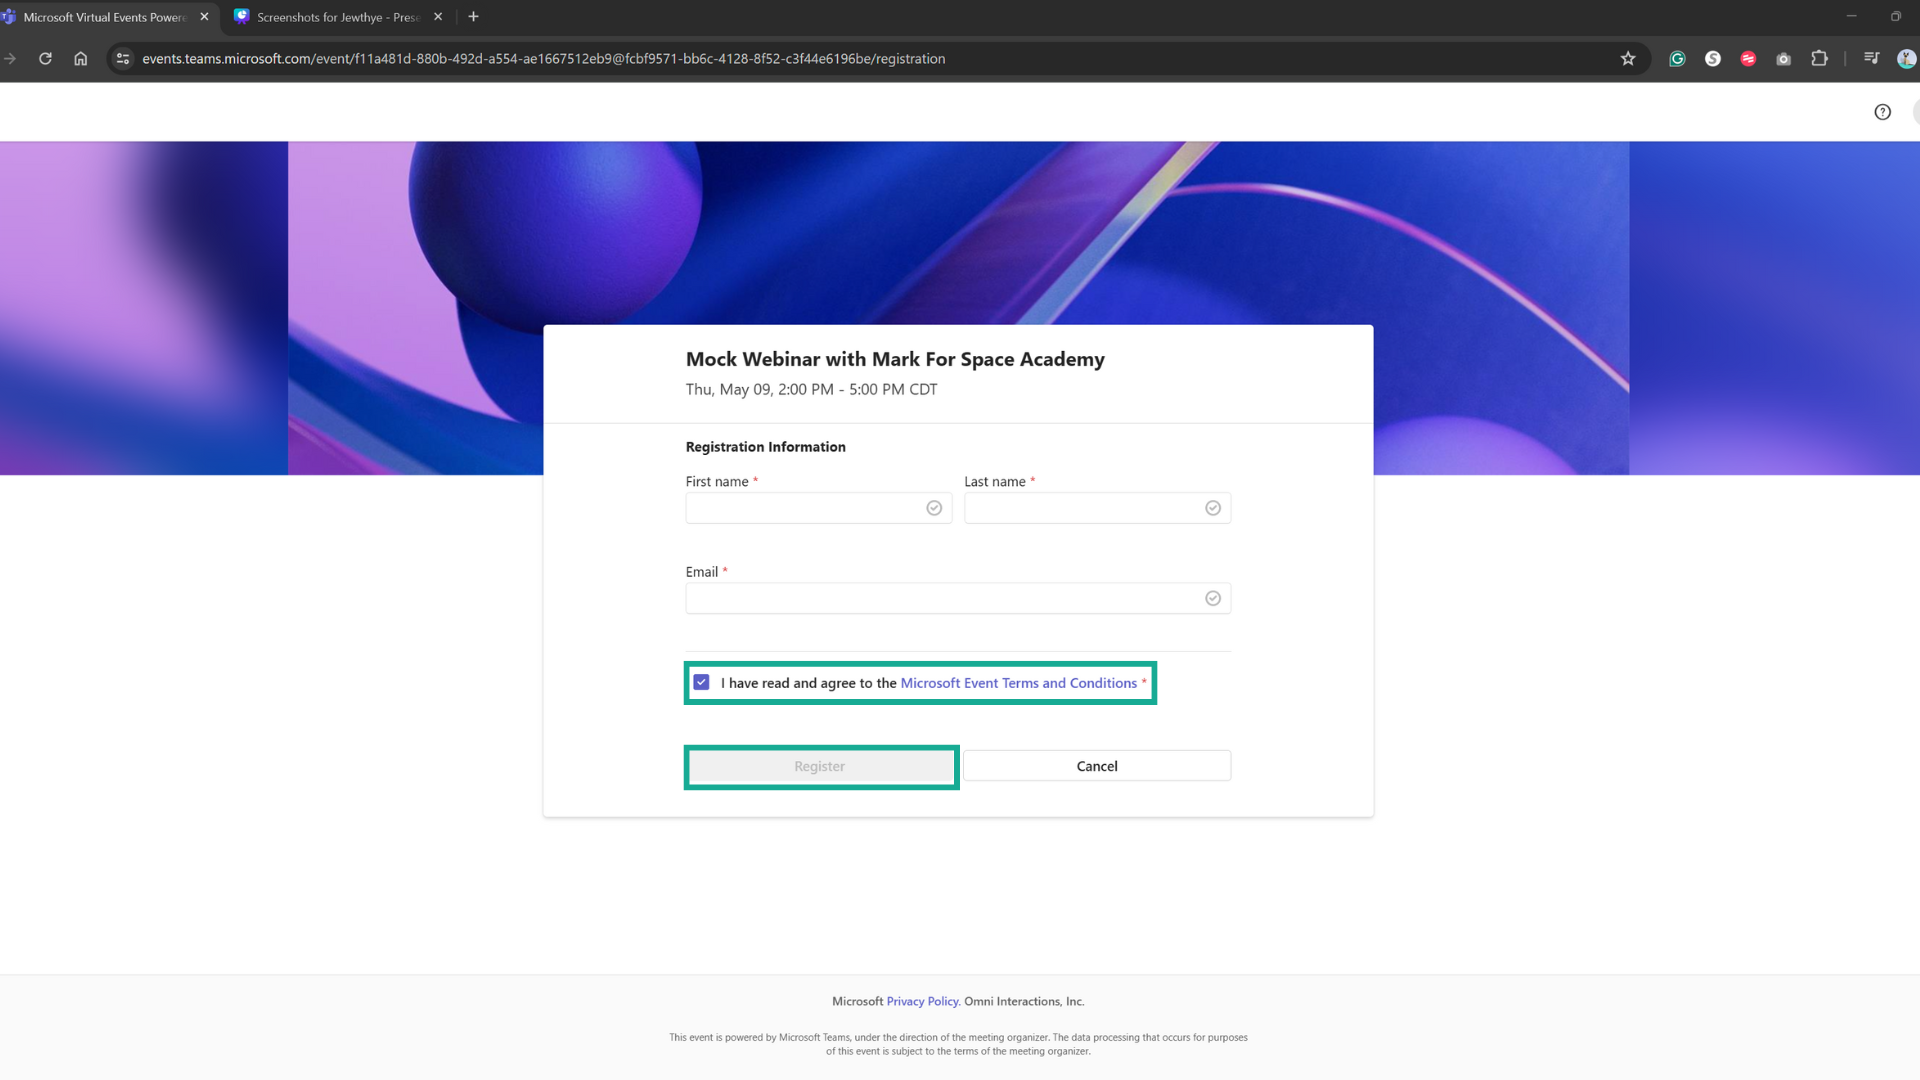The image size is (1920, 1080).
Task: Open the Grammarly extension icon
Action: point(1677,59)
